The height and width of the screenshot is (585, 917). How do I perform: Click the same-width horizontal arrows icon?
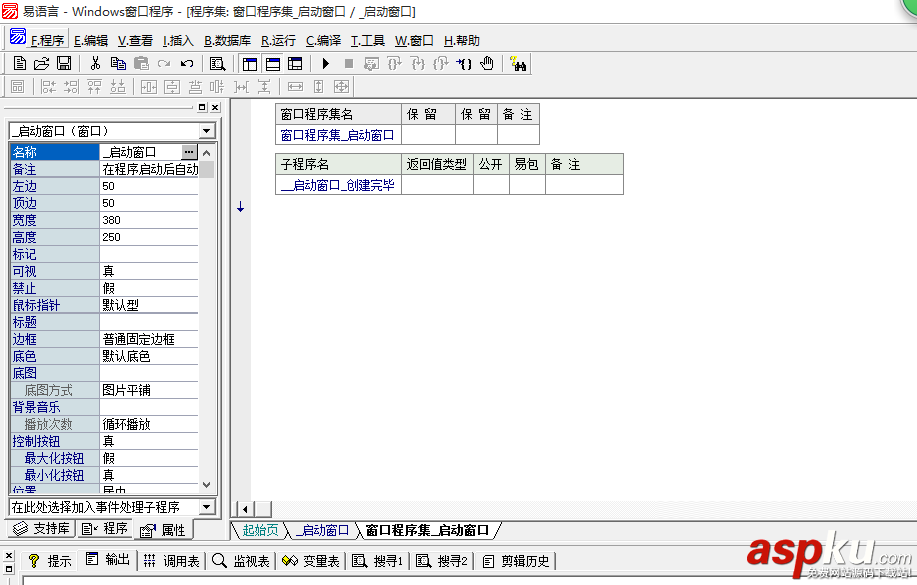point(295,87)
